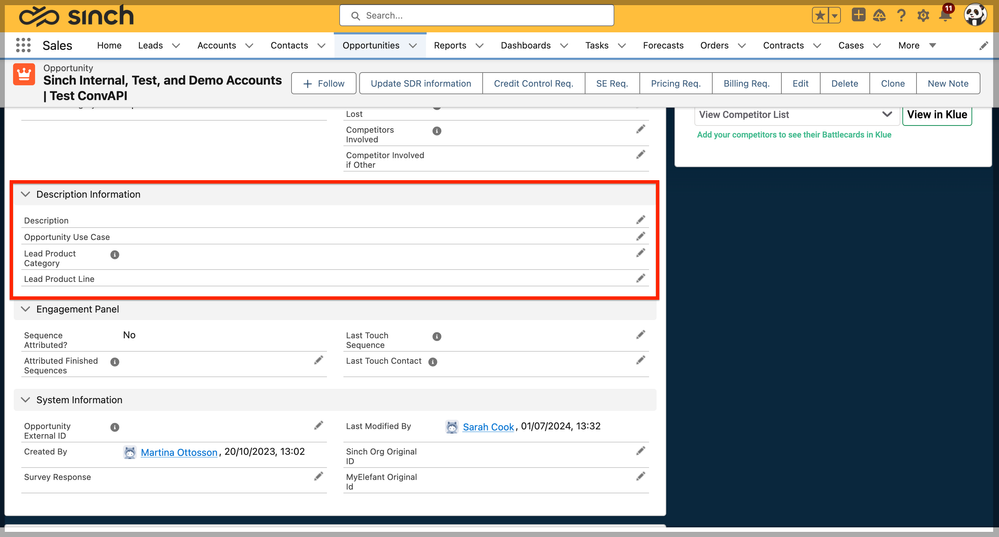This screenshot has width=999, height=537.
Task: Edit the Survey Response pencil
Action: point(319,476)
